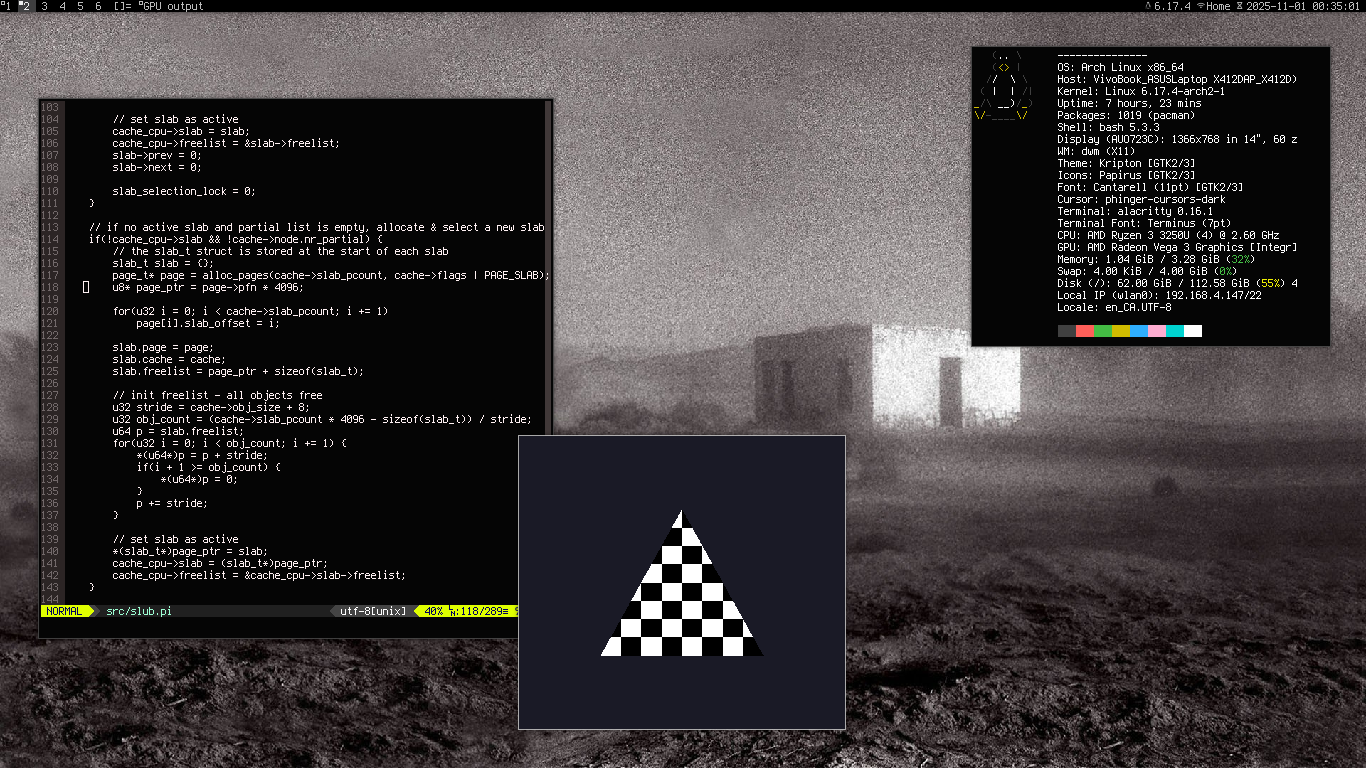Click the clock showing 00:35:01

1336,6
